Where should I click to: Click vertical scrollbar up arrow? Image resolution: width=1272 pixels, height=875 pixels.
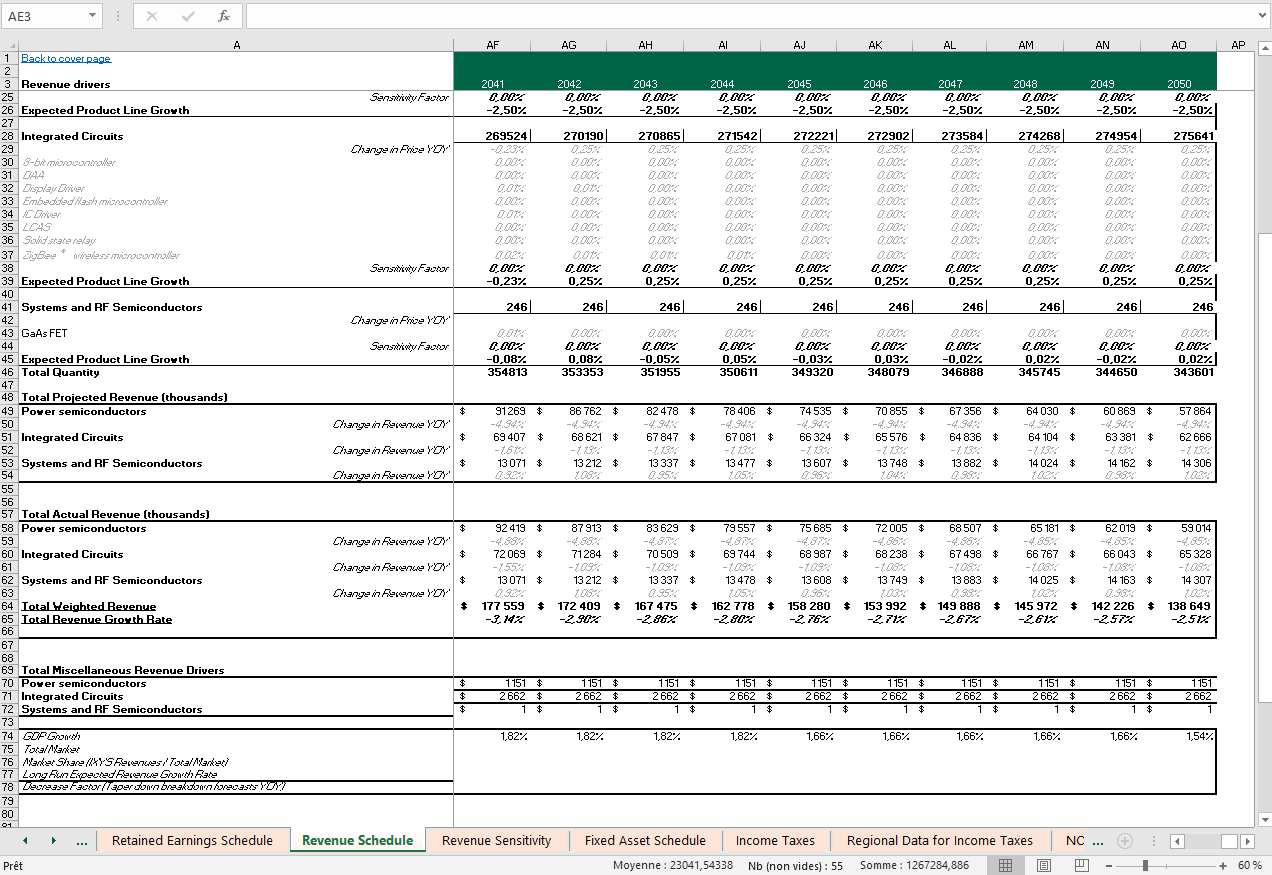point(1264,46)
